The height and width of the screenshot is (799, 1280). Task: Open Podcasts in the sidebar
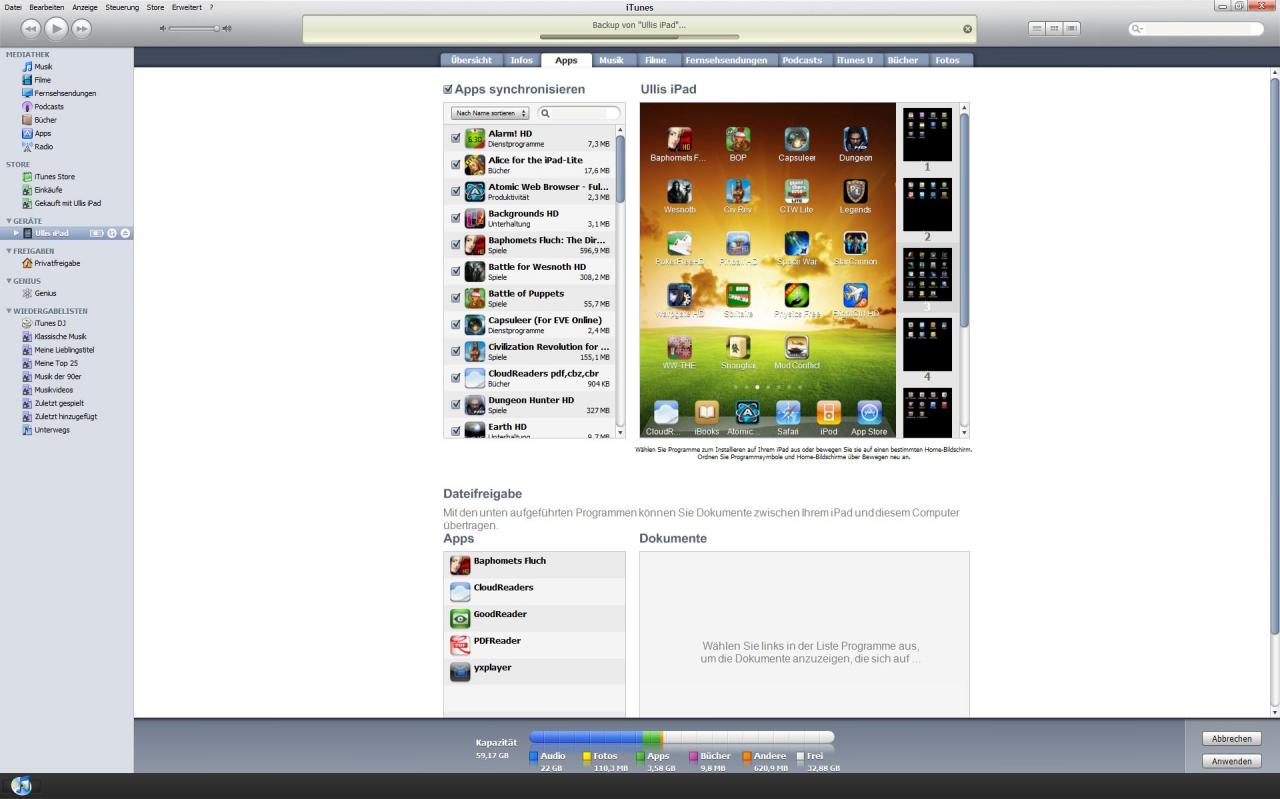click(x=48, y=107)
